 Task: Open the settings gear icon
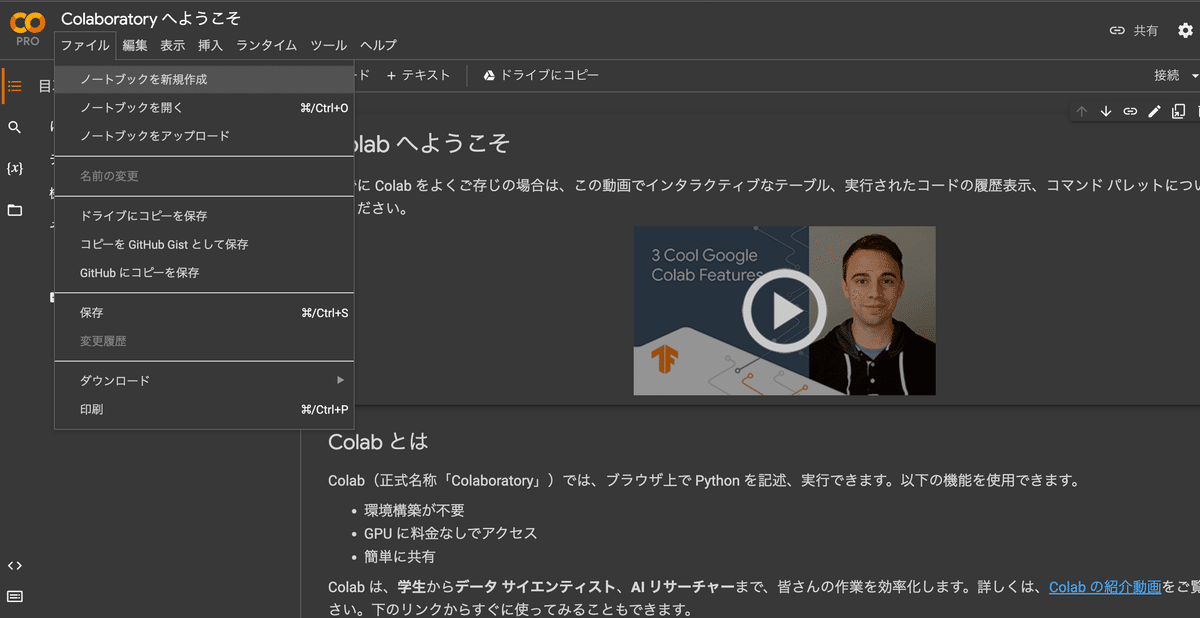(x=1185, y=31)
